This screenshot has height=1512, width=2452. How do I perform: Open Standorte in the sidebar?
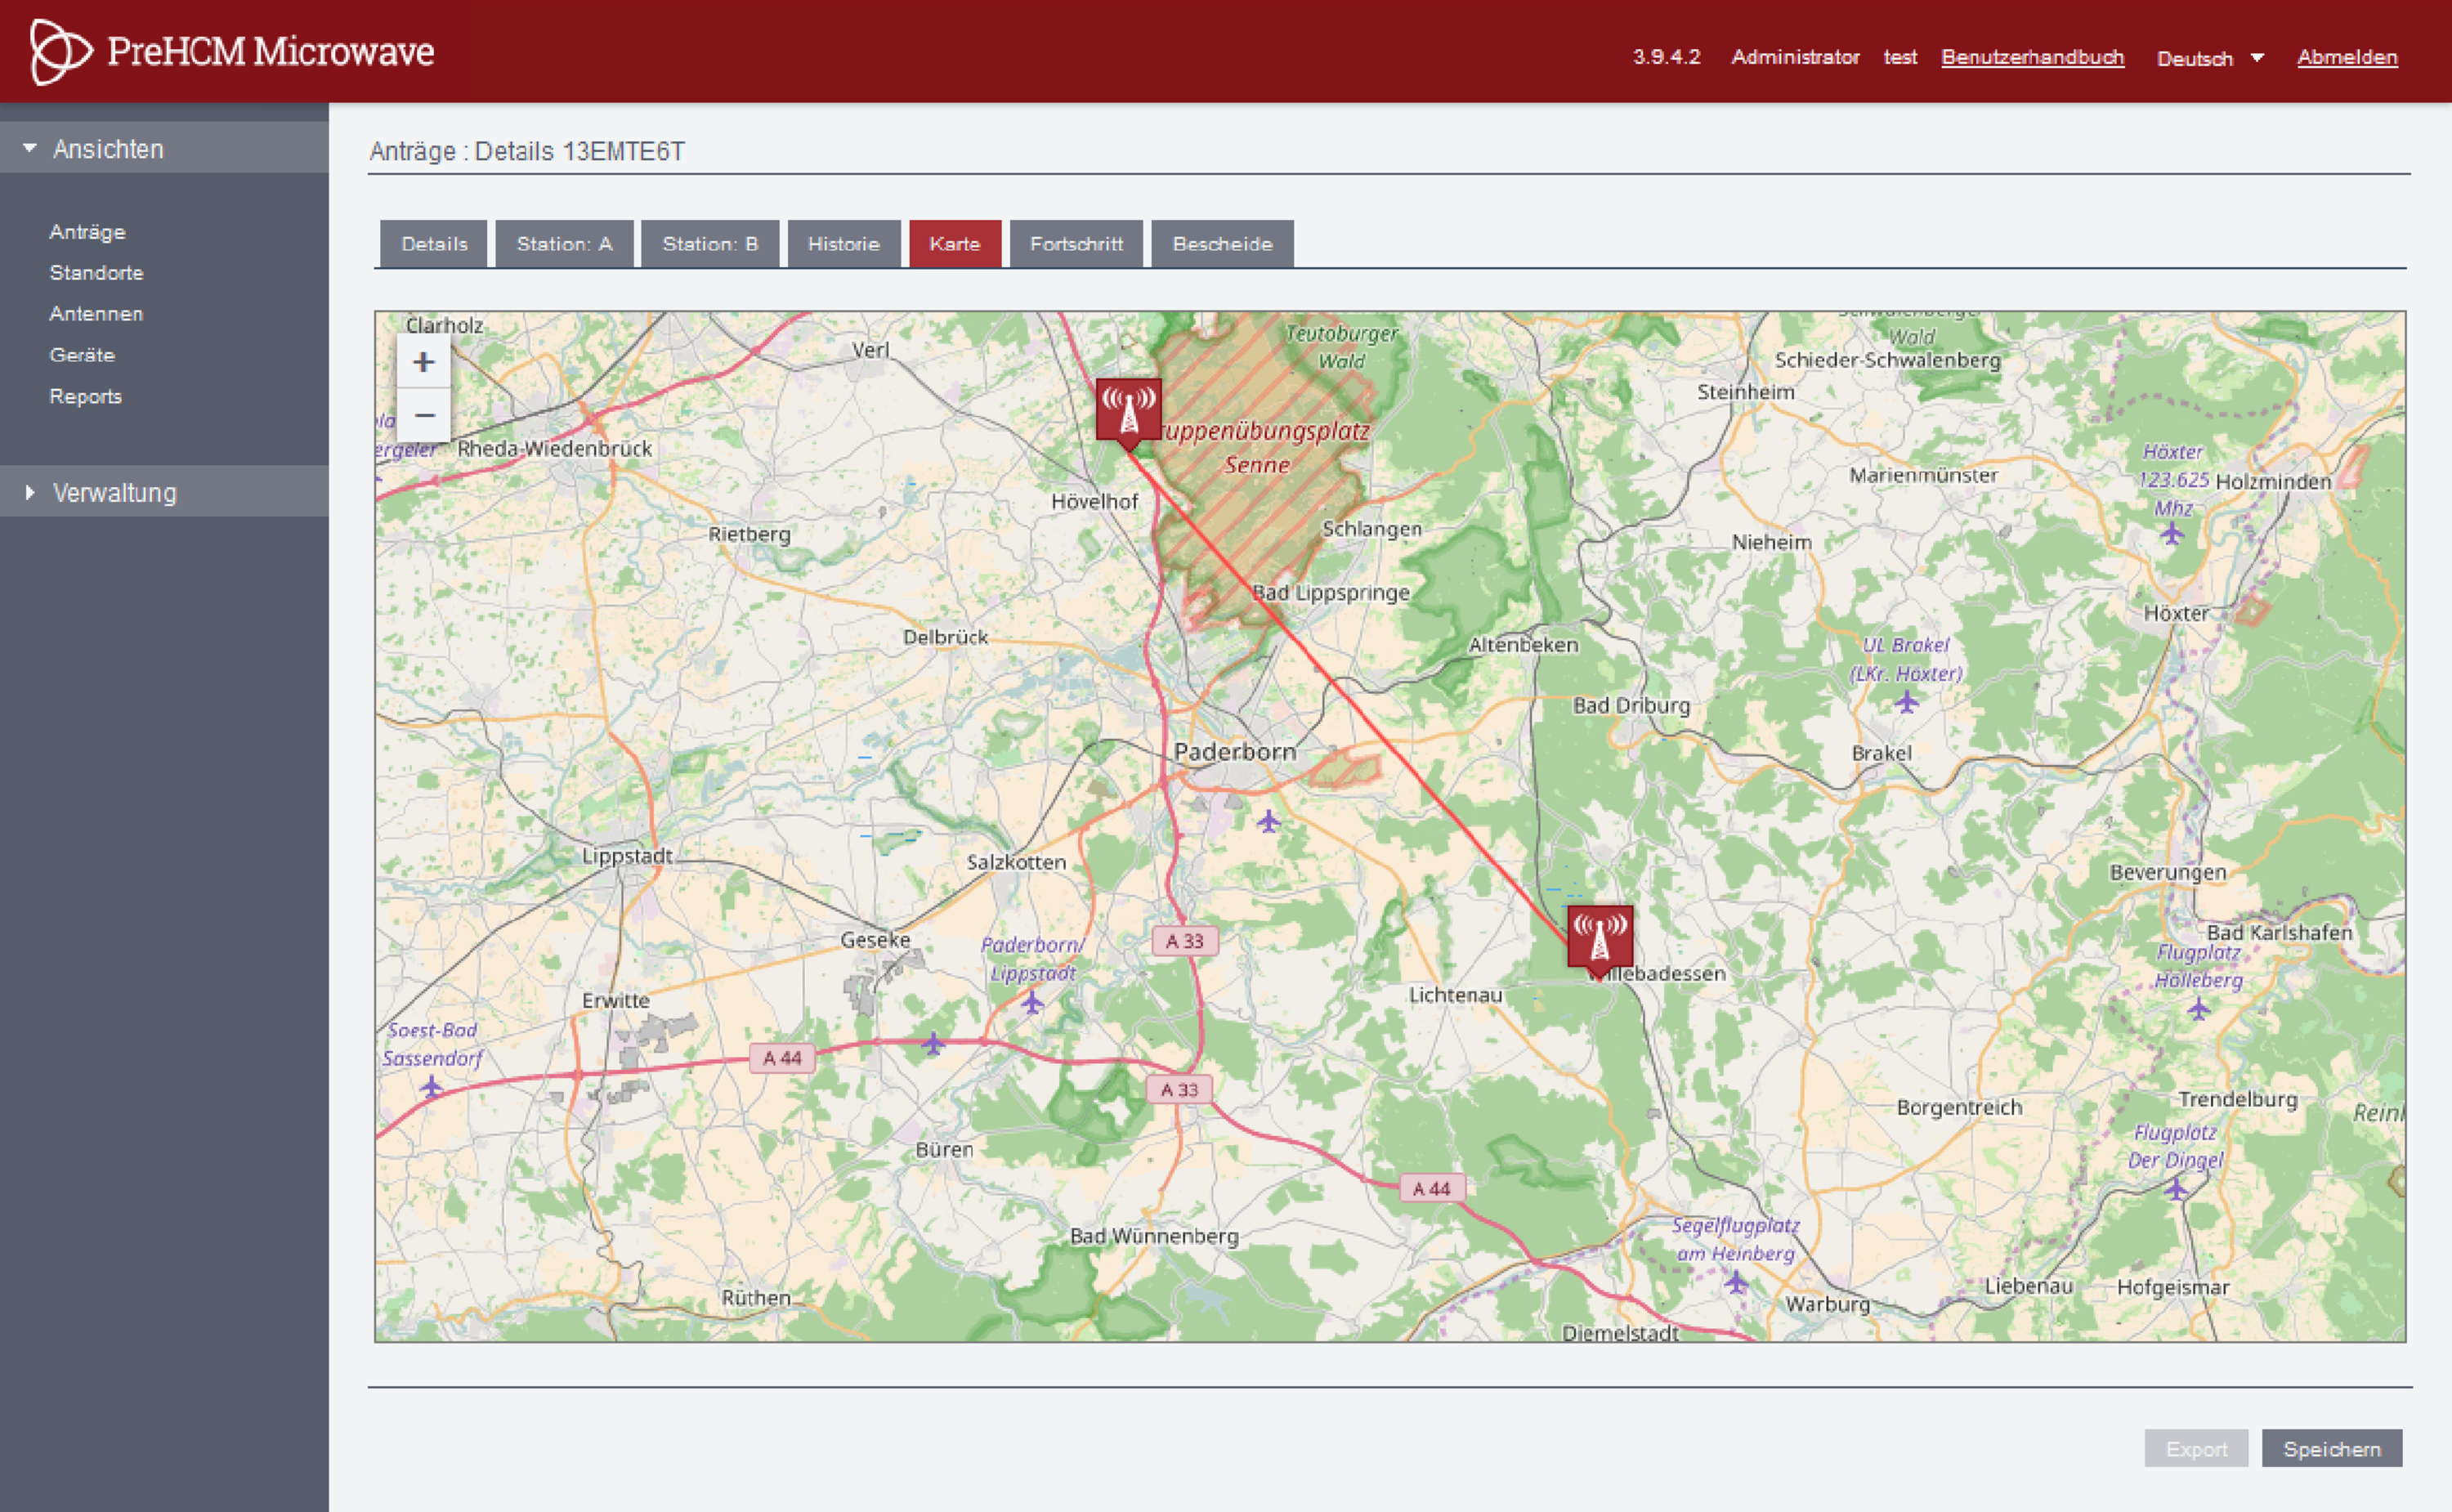tap(96, 273)
